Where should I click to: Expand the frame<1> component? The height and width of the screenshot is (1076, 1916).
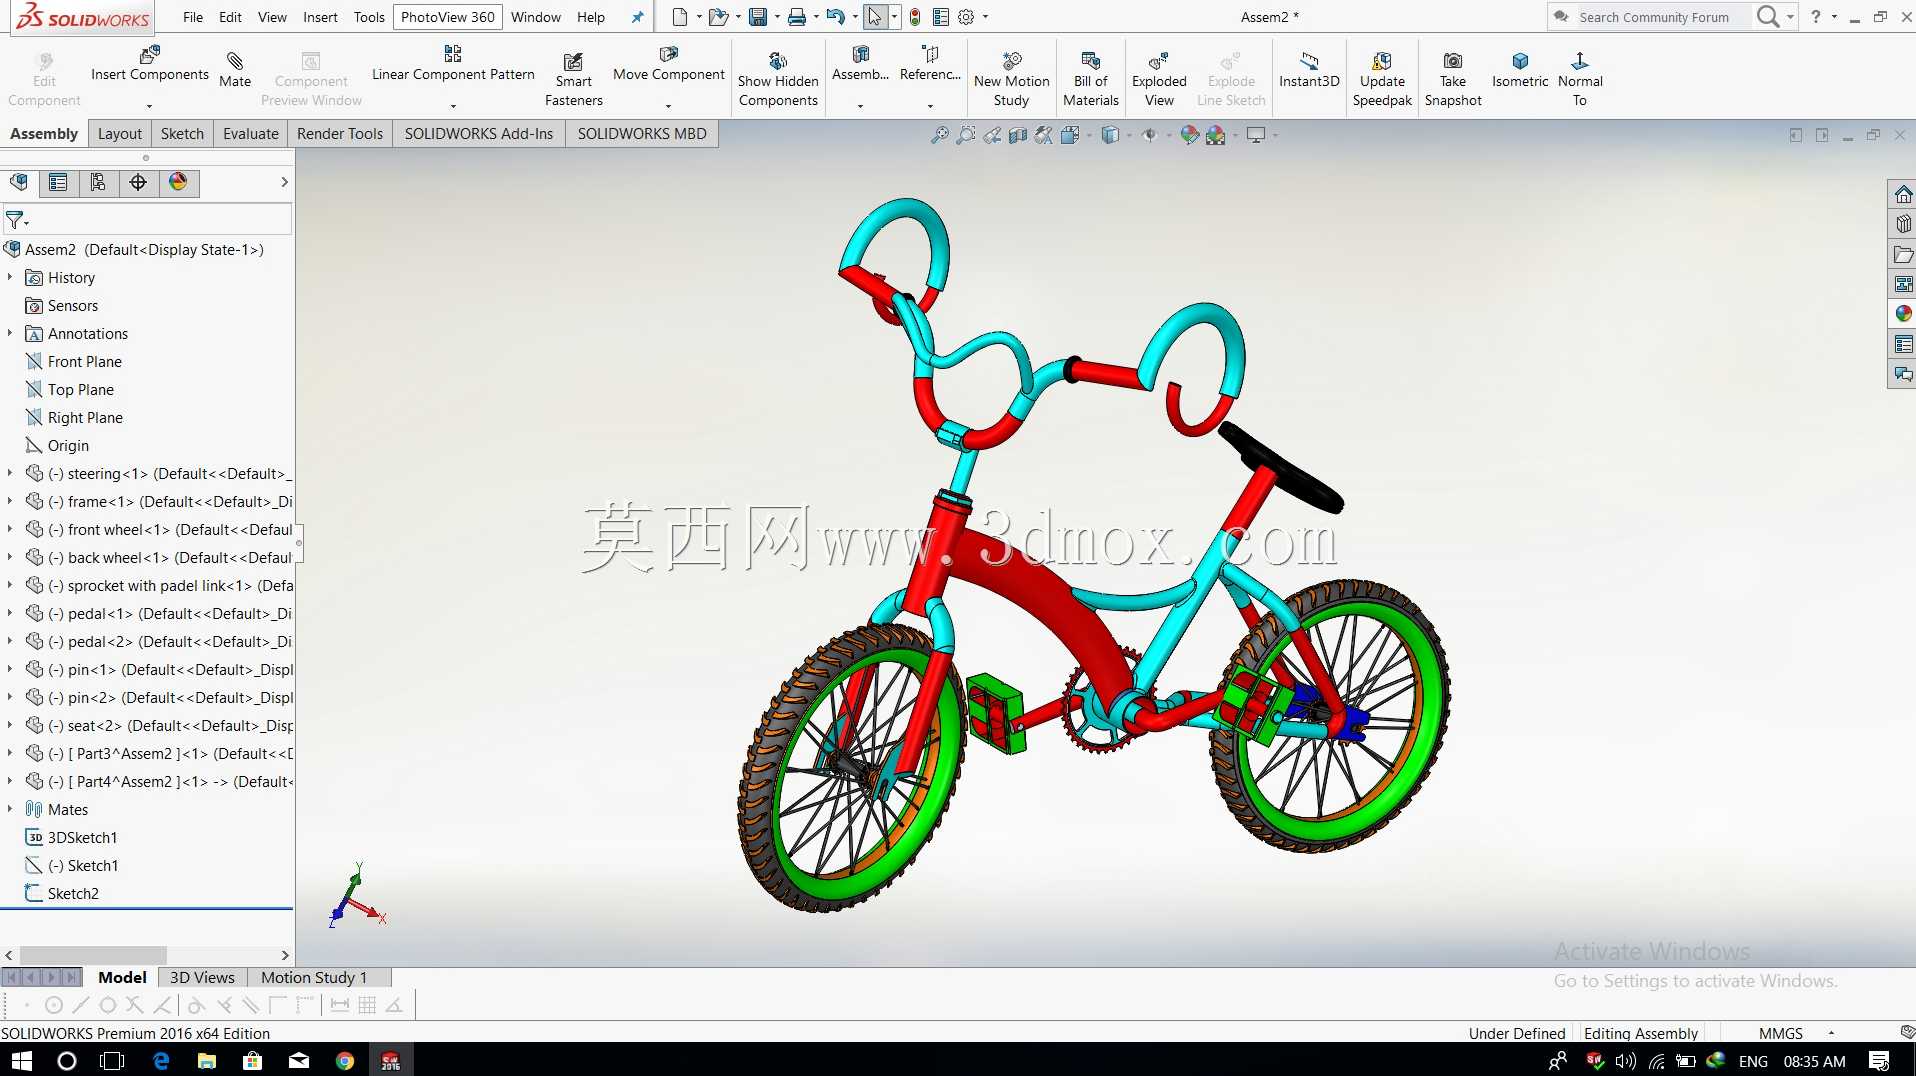(10, 501)
